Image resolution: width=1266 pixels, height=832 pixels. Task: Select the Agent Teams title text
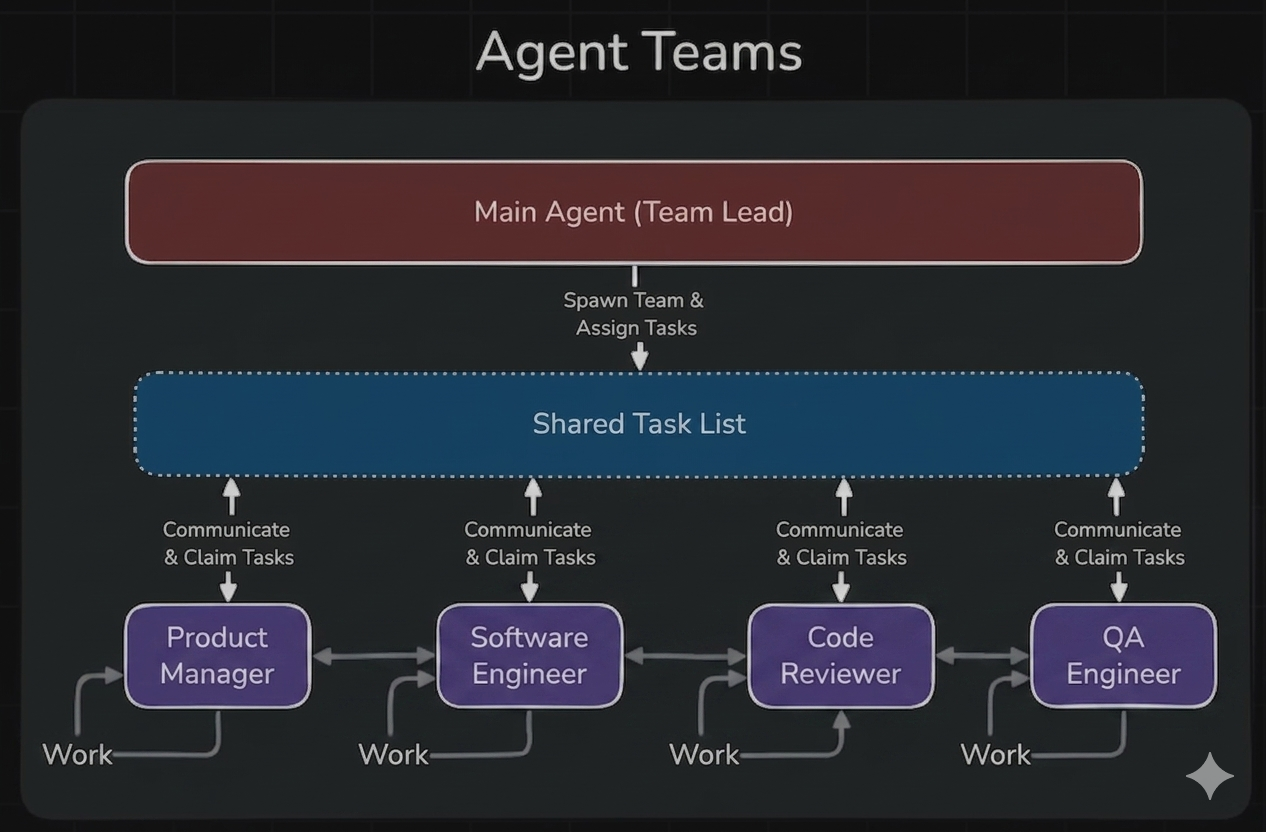pyautogui.click(x=639, y=52)
